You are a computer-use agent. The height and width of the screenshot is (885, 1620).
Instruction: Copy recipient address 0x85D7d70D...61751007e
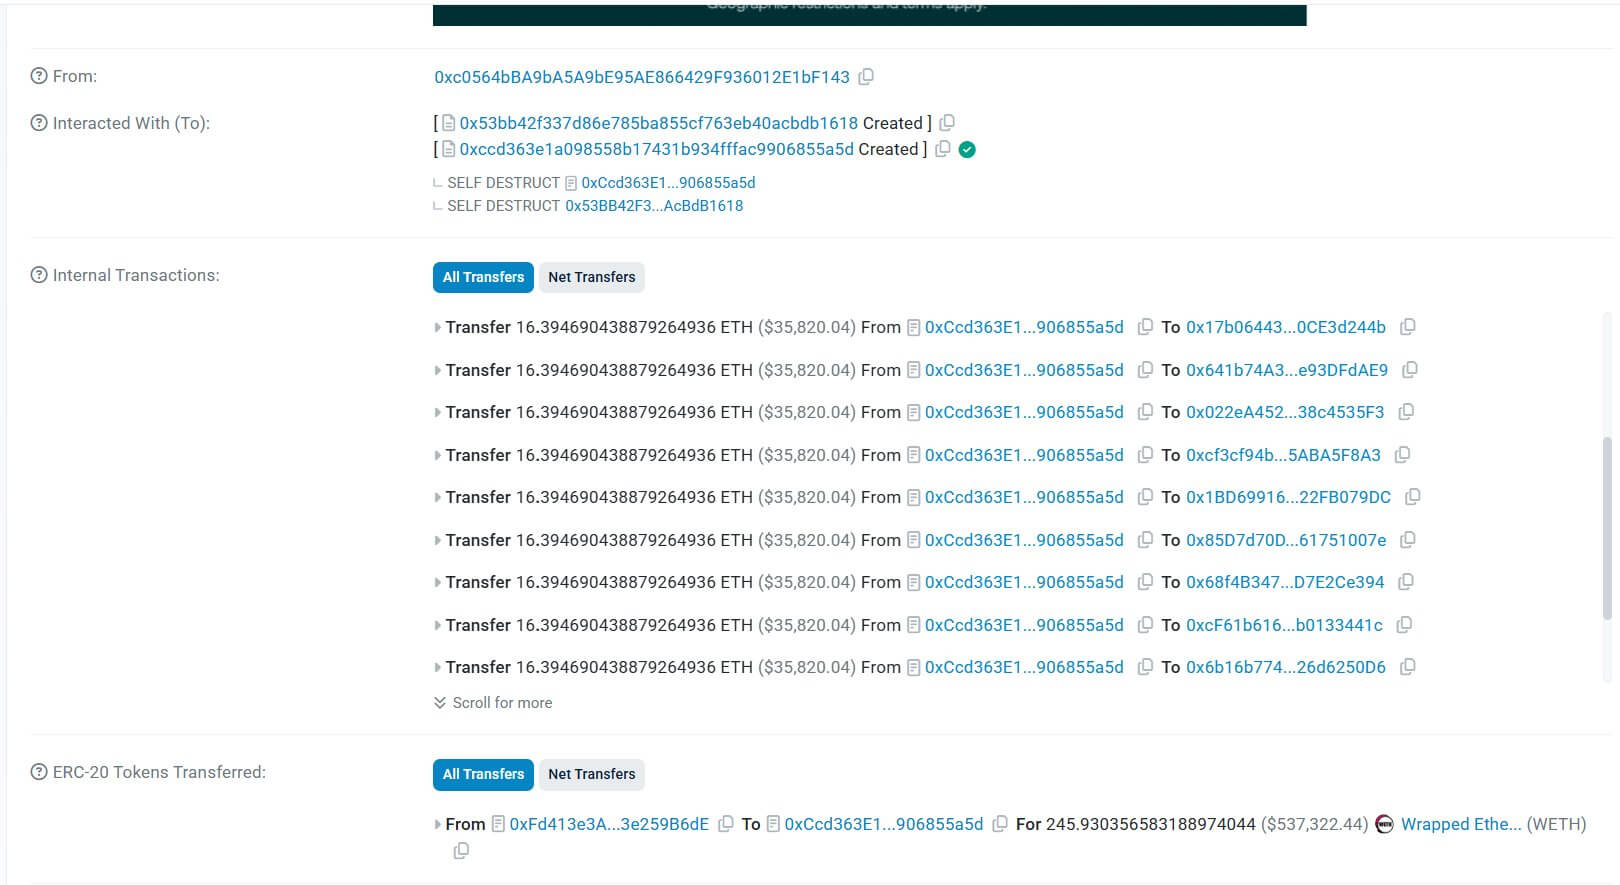[x=1407, y=540]
